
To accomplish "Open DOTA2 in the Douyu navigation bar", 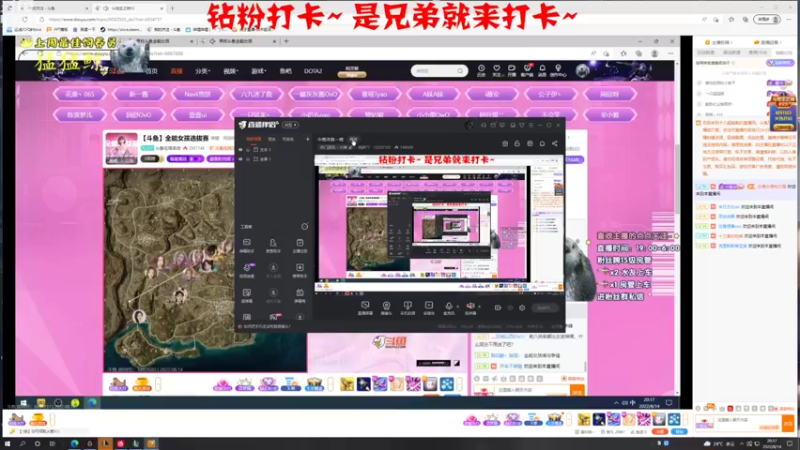I will (313, 71).
